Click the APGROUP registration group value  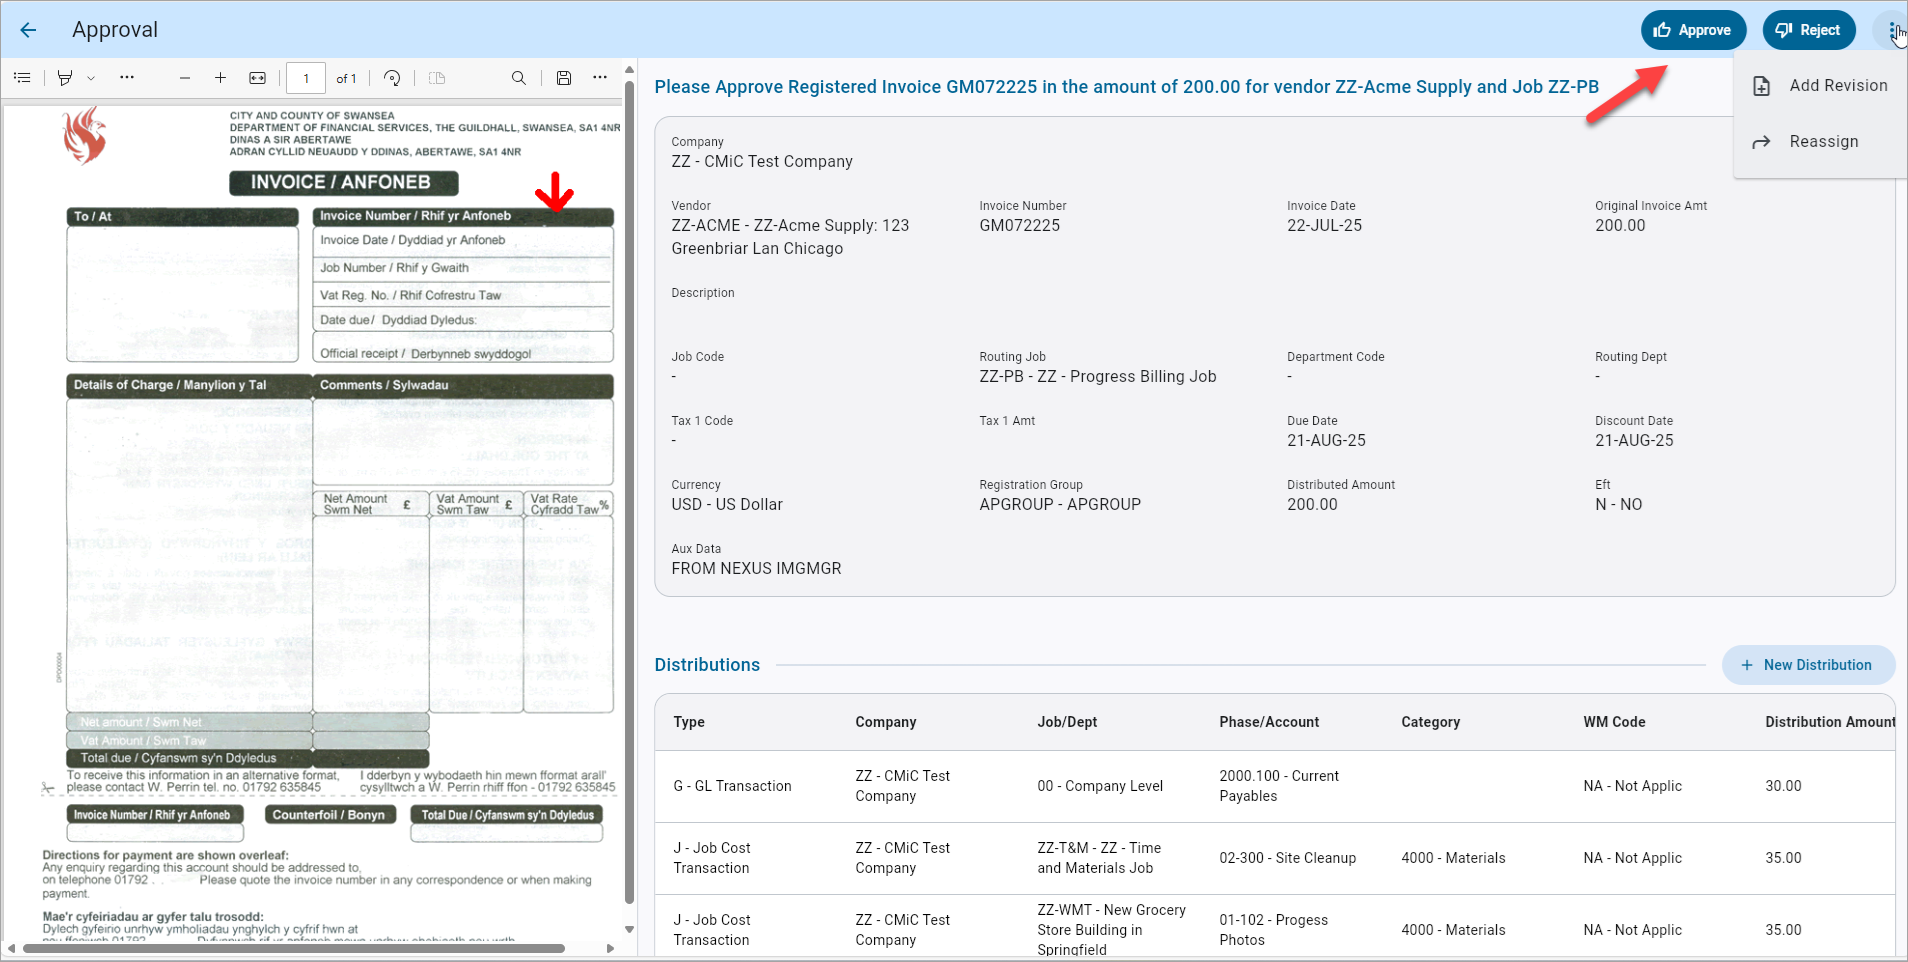[x=1060, y=505]
